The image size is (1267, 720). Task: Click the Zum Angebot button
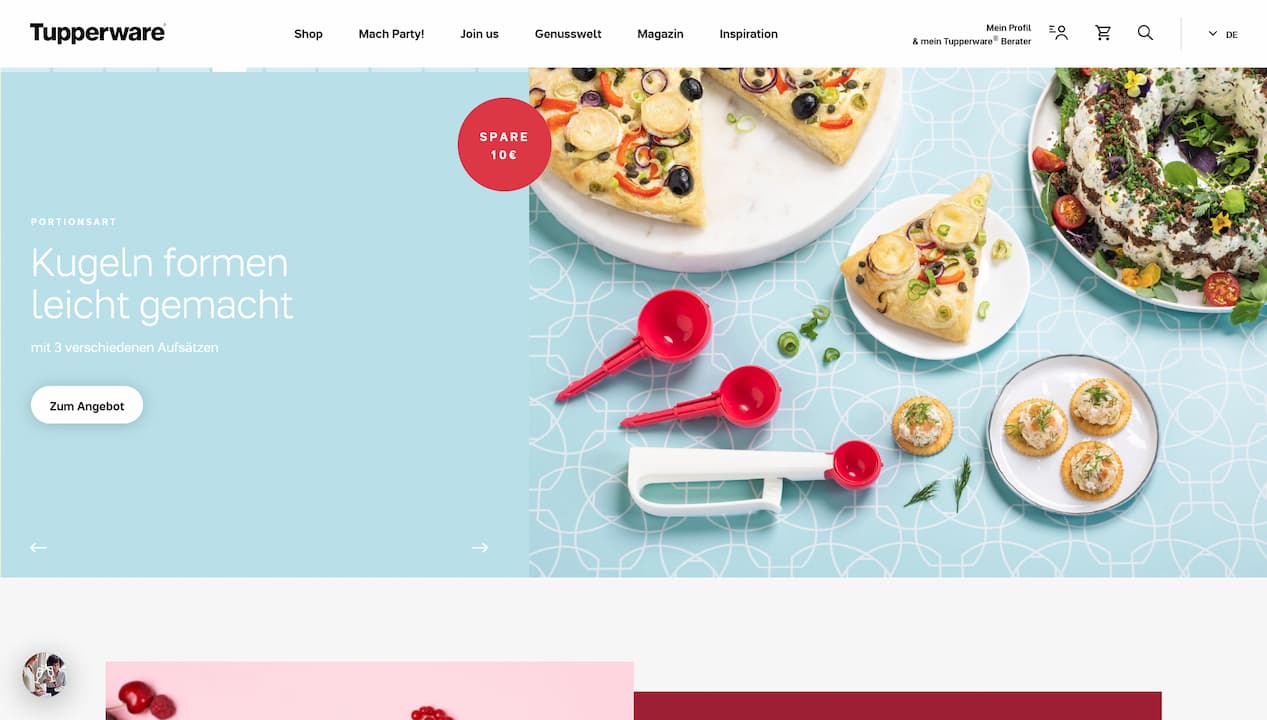click(87, 405)
